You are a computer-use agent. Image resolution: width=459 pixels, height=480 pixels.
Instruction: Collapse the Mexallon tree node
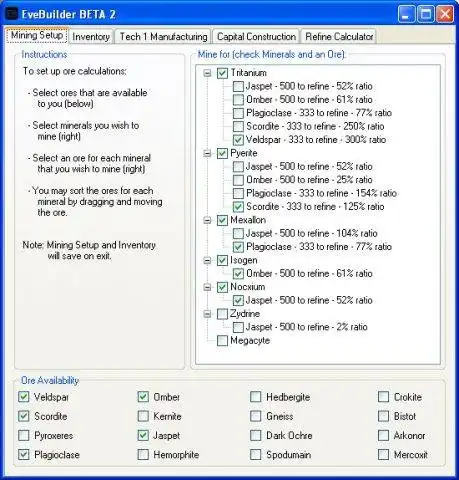tap(207, 220)
